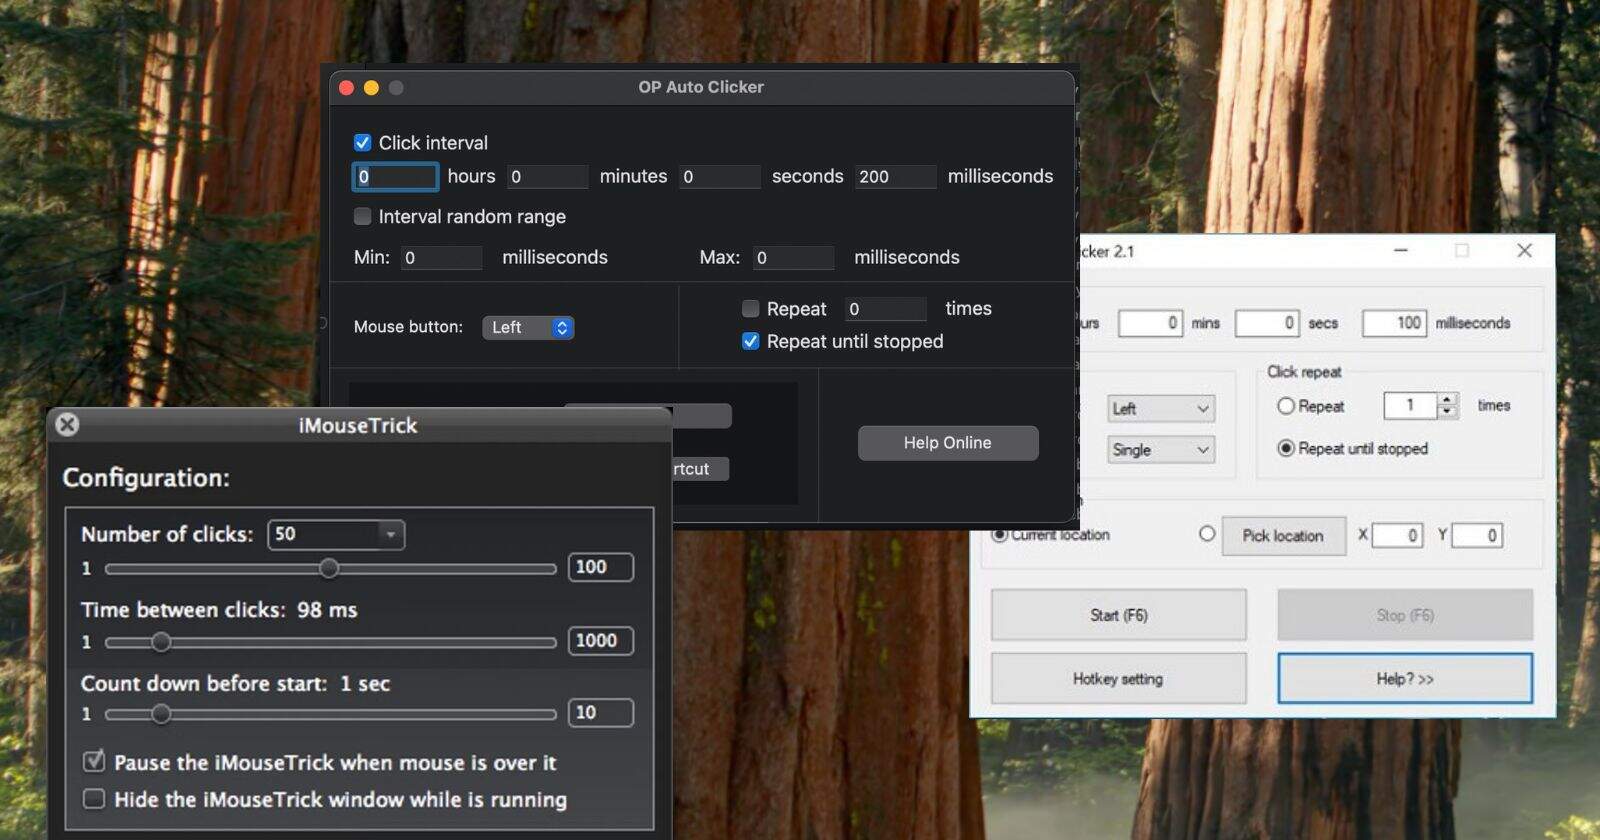The width and height of the screenshot is (1600, 840).
Task: Uncheck the Click interval checkbox
Action: point(363,143)
